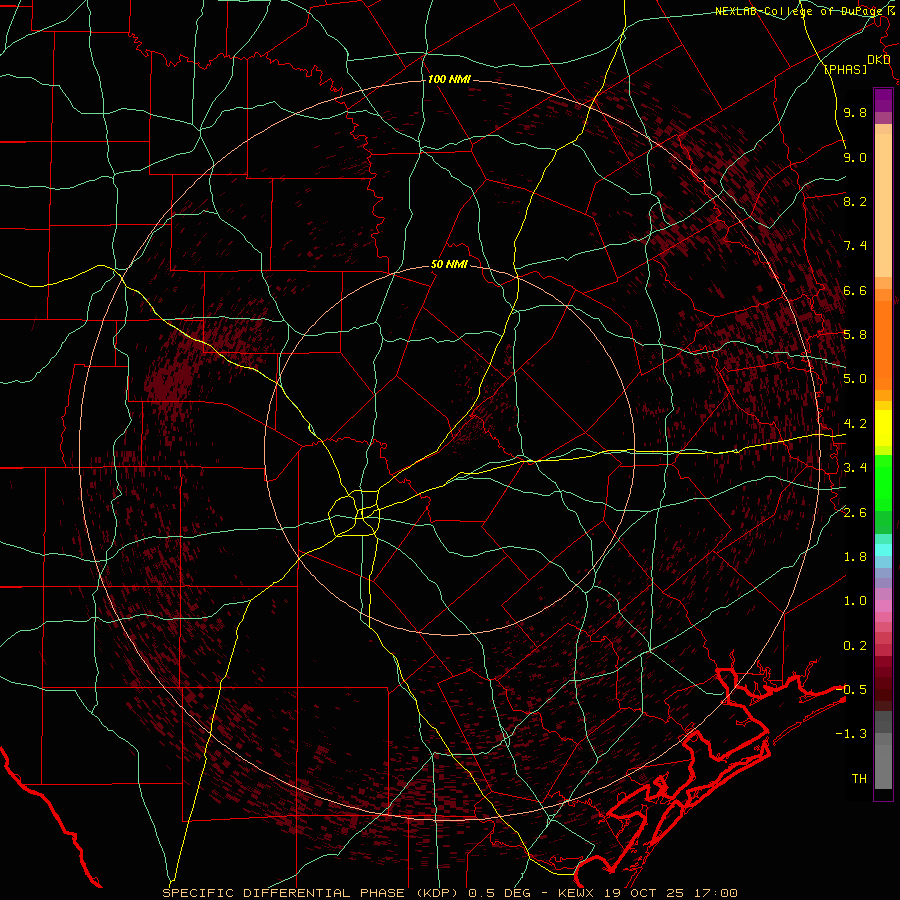
Task: Click the Specific Differential Phase (KDP) caption
Action: [313, 893]
